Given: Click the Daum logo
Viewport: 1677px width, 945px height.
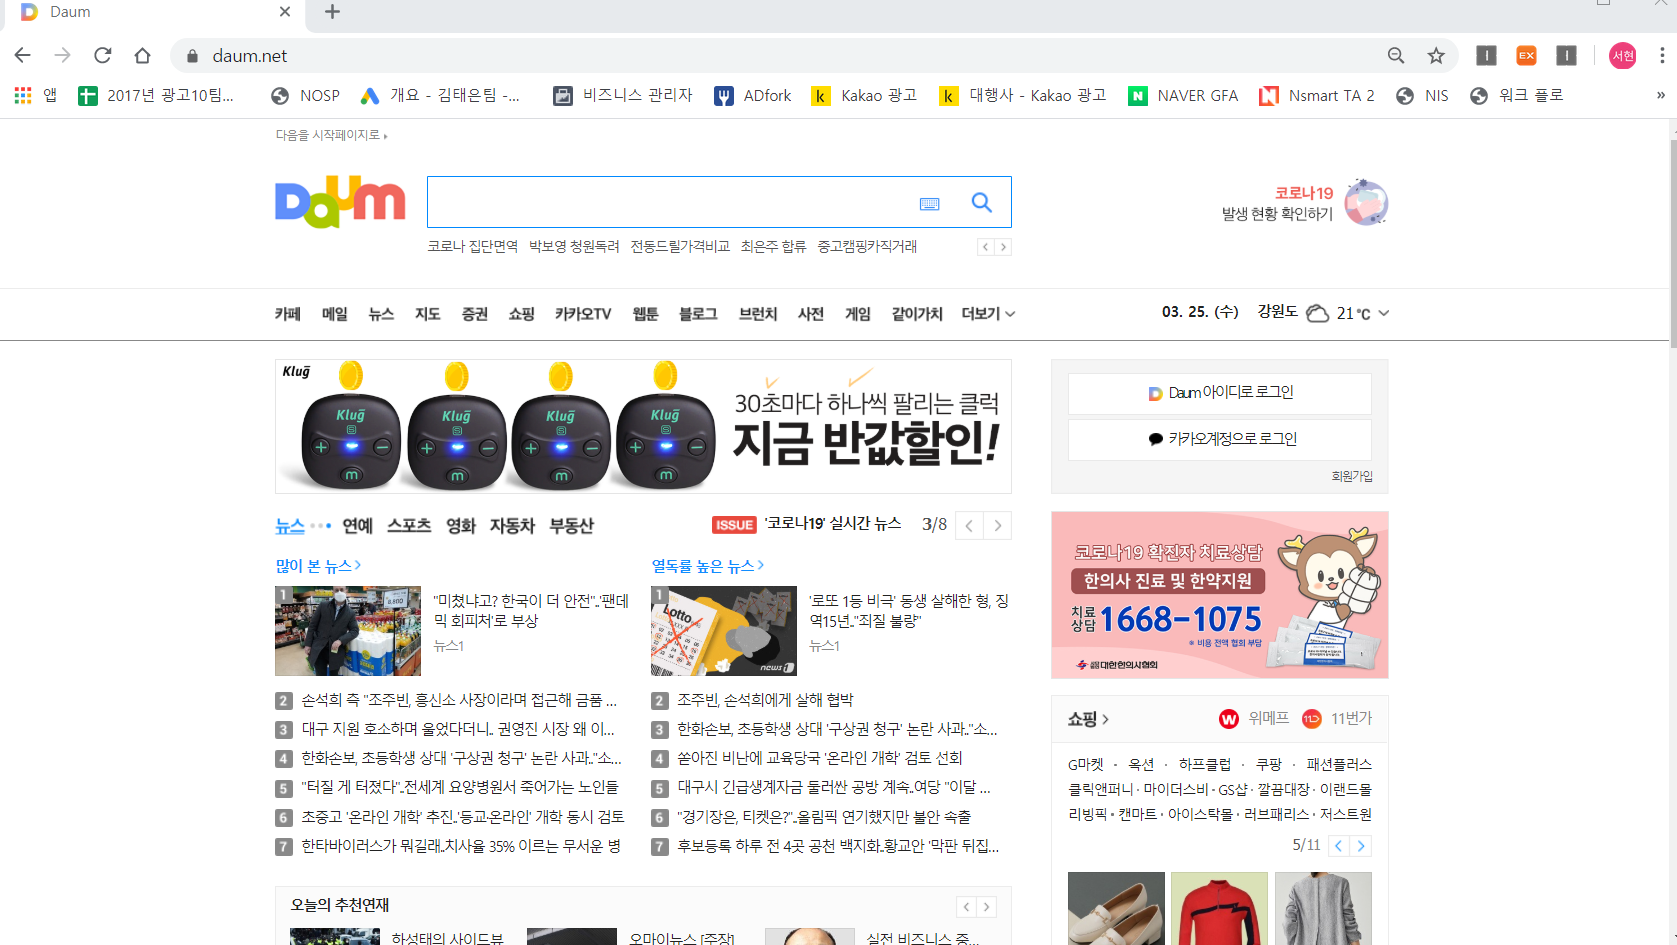Looking at the screenshot, I should 340,203.
